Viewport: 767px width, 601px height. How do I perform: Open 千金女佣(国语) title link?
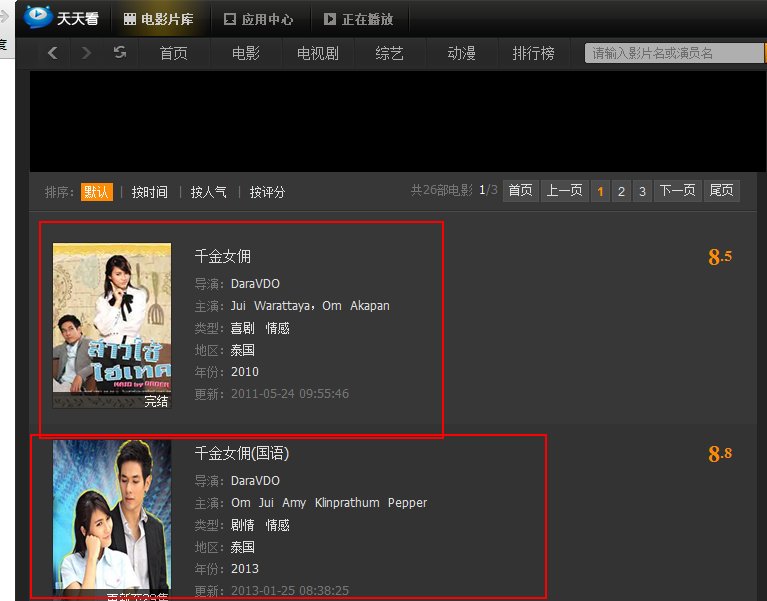(x=241, y=454)
